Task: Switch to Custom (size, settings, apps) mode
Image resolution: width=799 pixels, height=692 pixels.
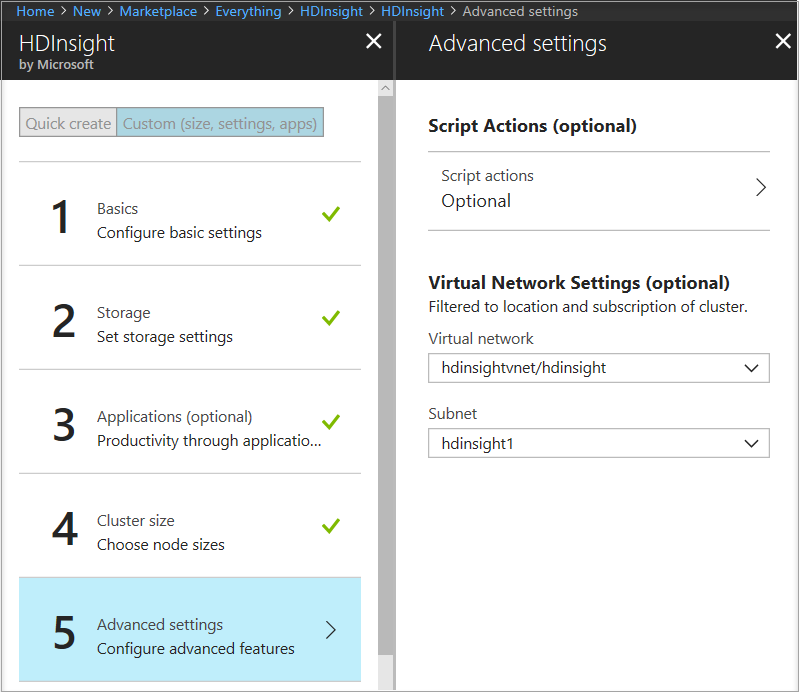Action: coord(220,123)
